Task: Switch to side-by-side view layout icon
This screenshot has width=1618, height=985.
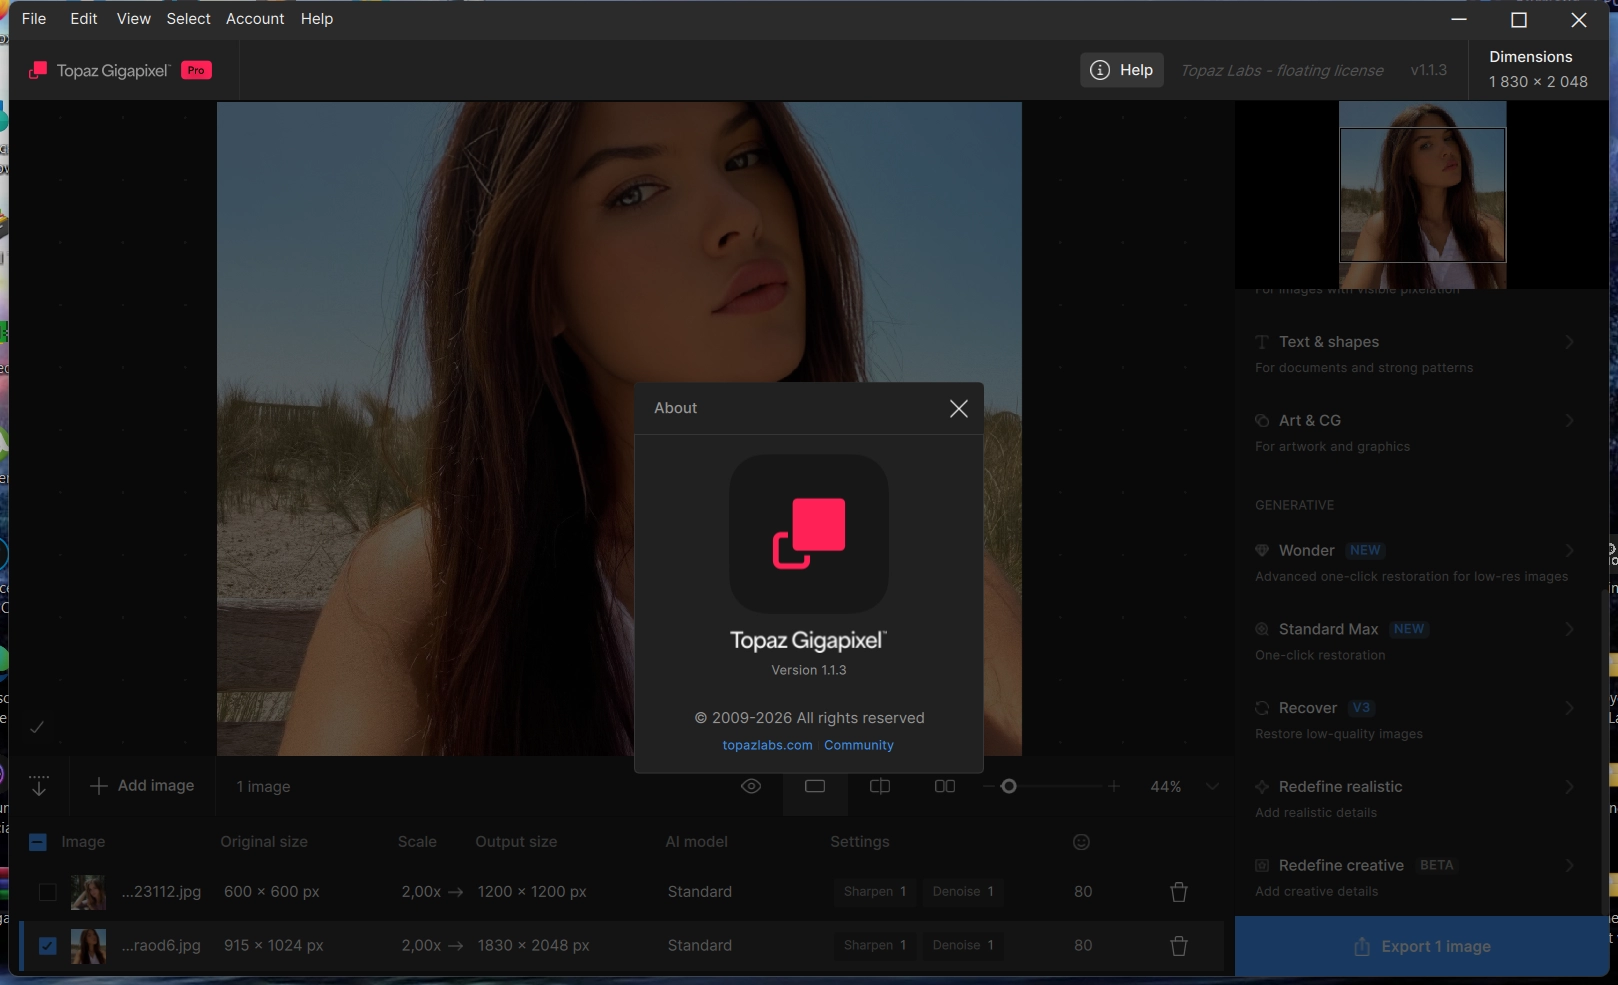Action: click(945, 787)
